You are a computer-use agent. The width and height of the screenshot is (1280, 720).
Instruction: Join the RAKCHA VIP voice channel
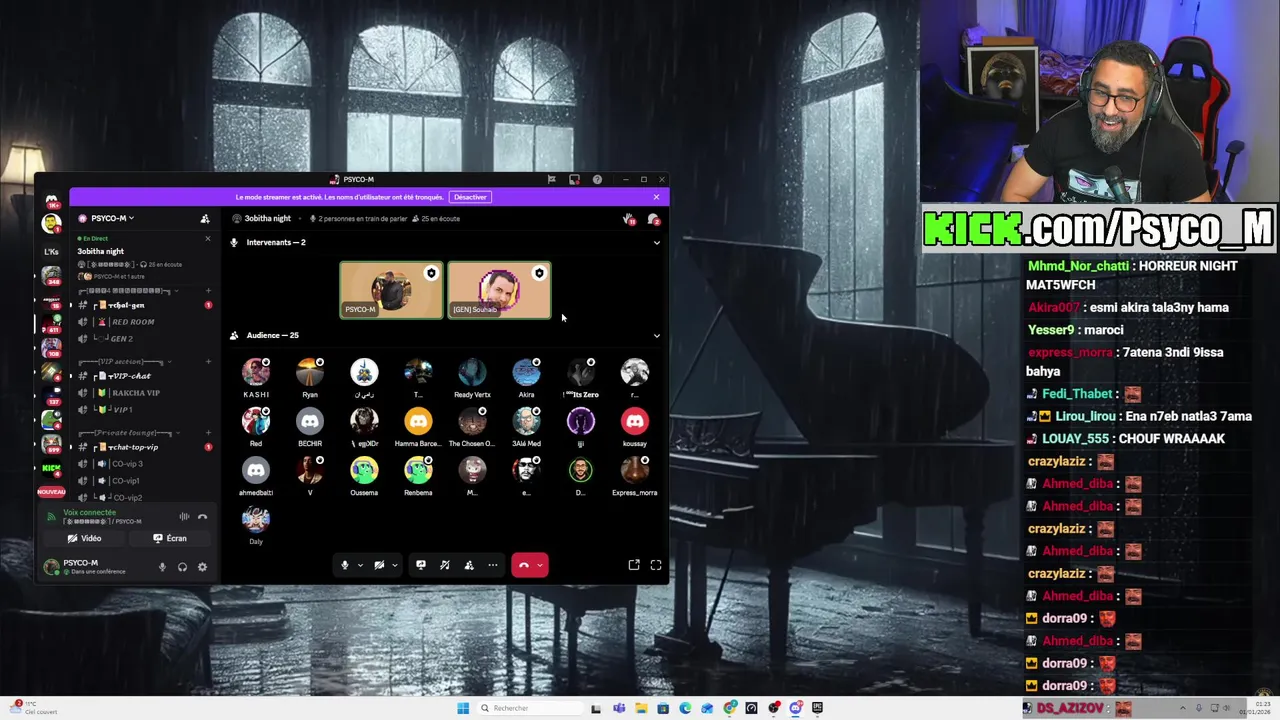[145, 393]
